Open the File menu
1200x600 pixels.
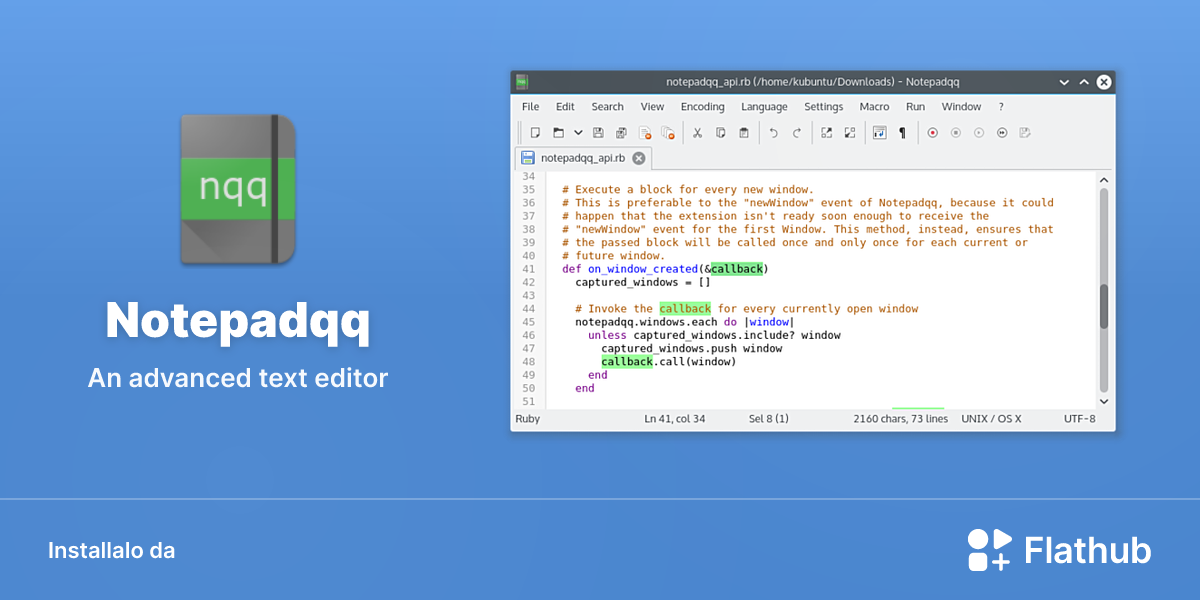pos(530,107)
